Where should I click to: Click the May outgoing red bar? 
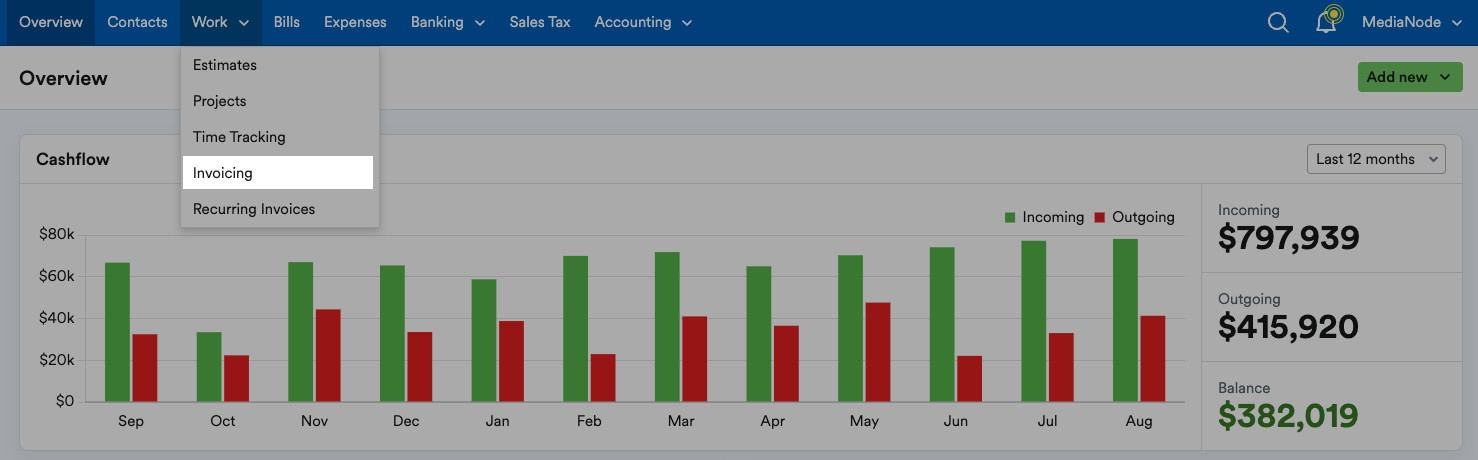coord(878,352)
